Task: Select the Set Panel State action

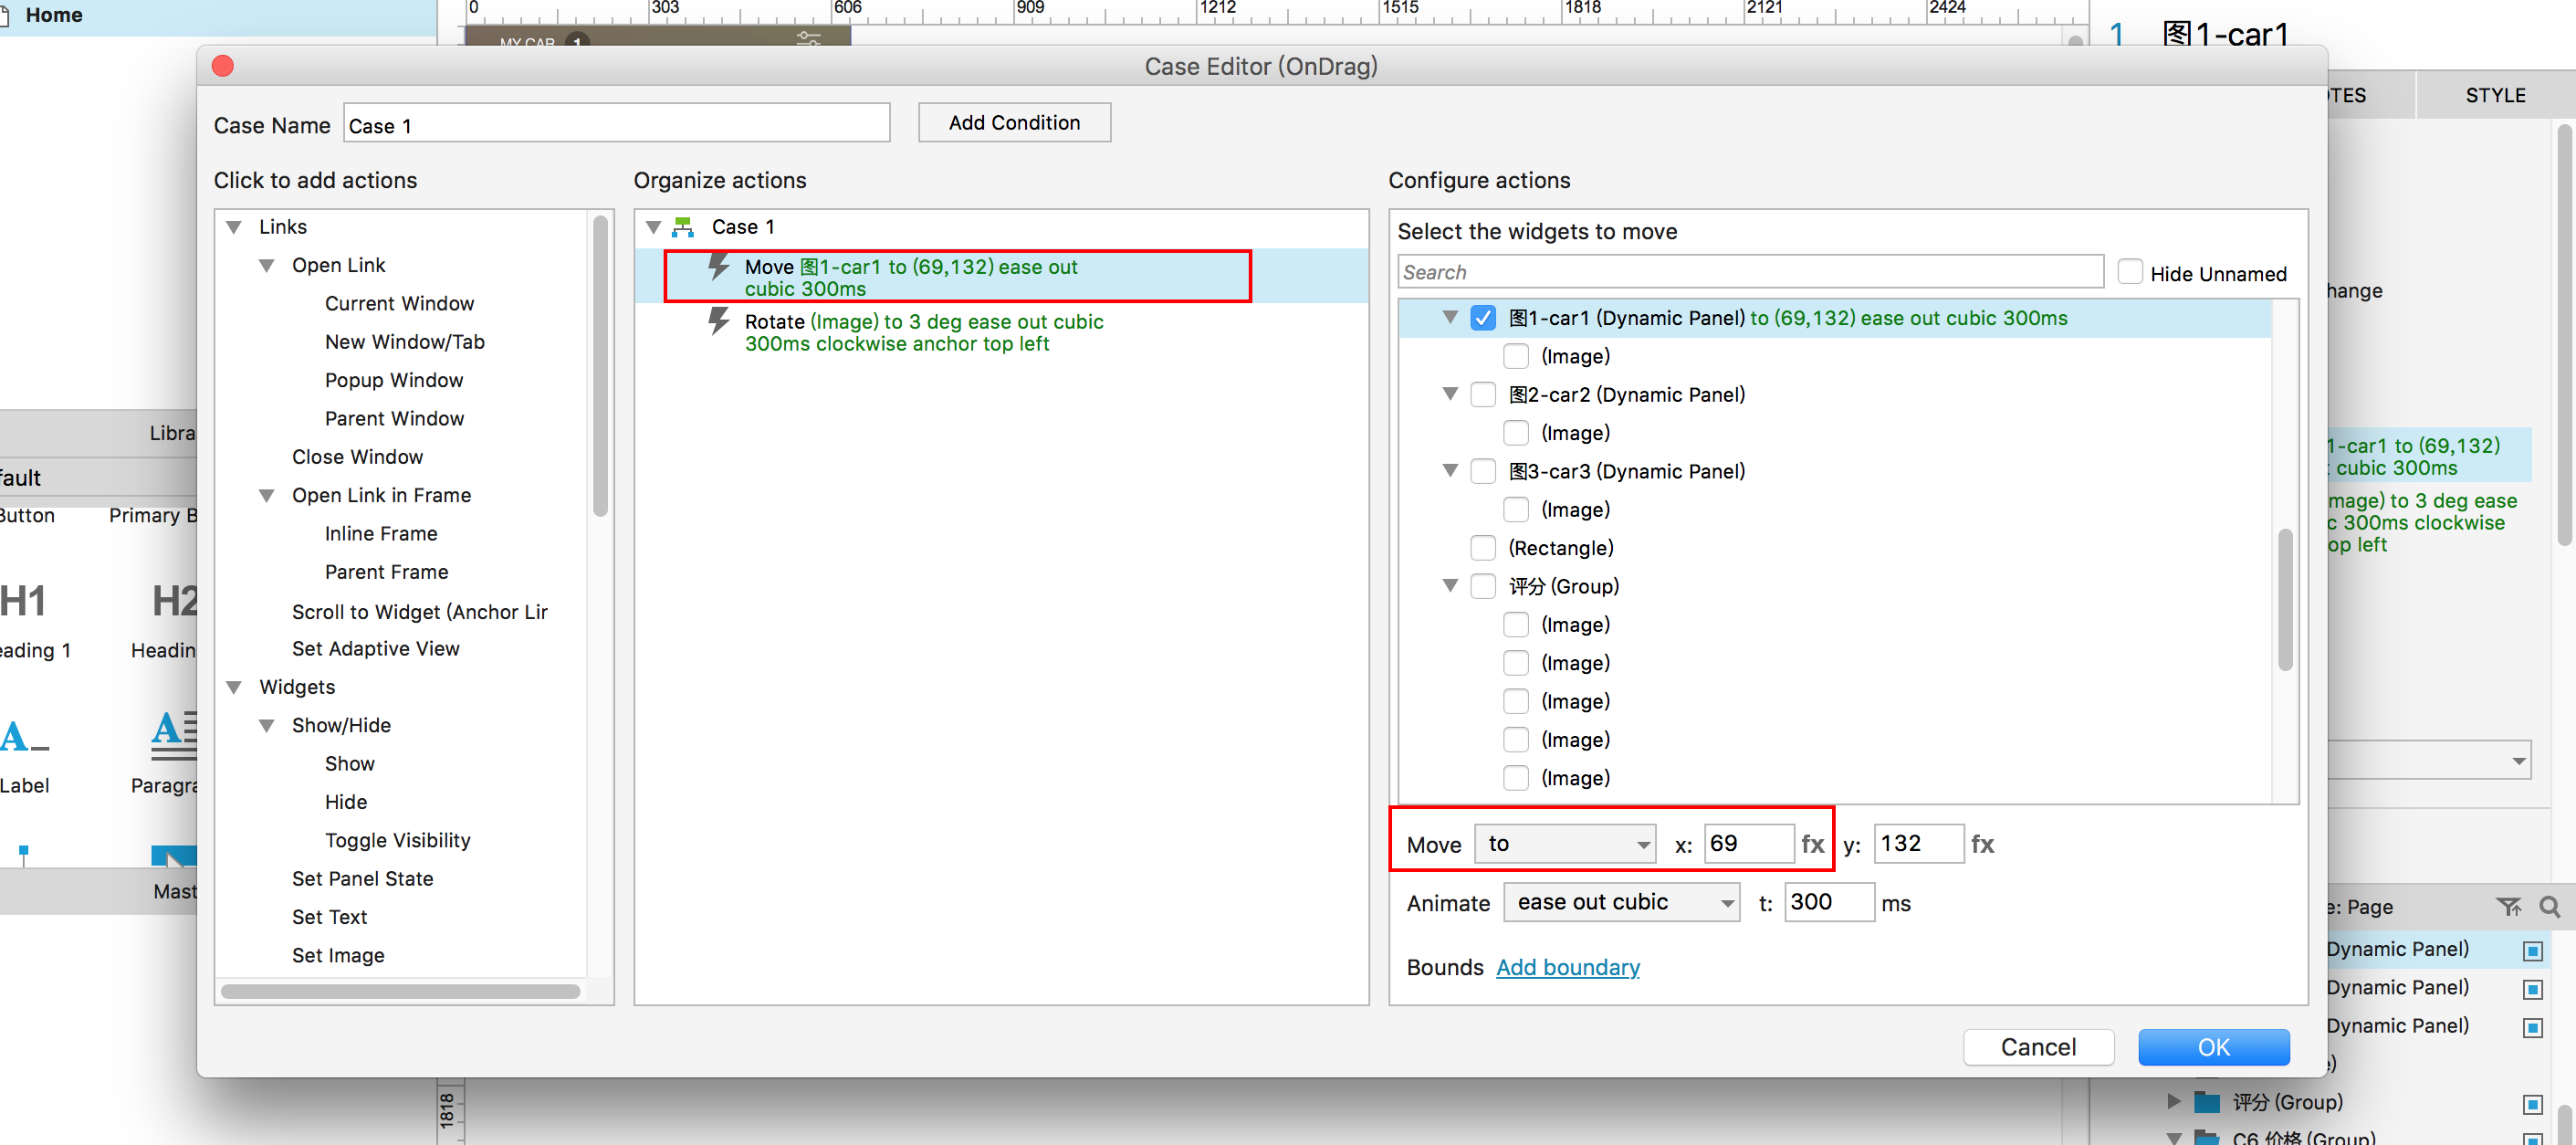Action: tap(362, 878)
